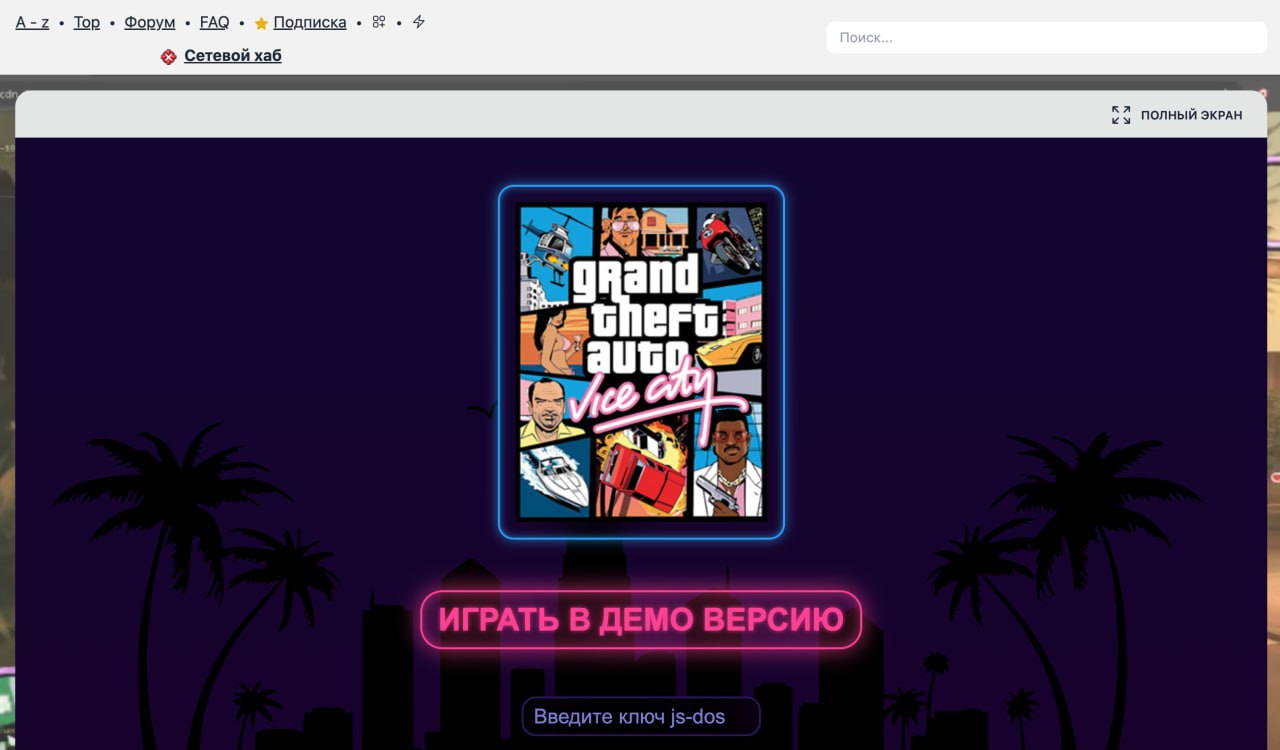
Task: Click the grey player header bar
Action: click(600, 114)
